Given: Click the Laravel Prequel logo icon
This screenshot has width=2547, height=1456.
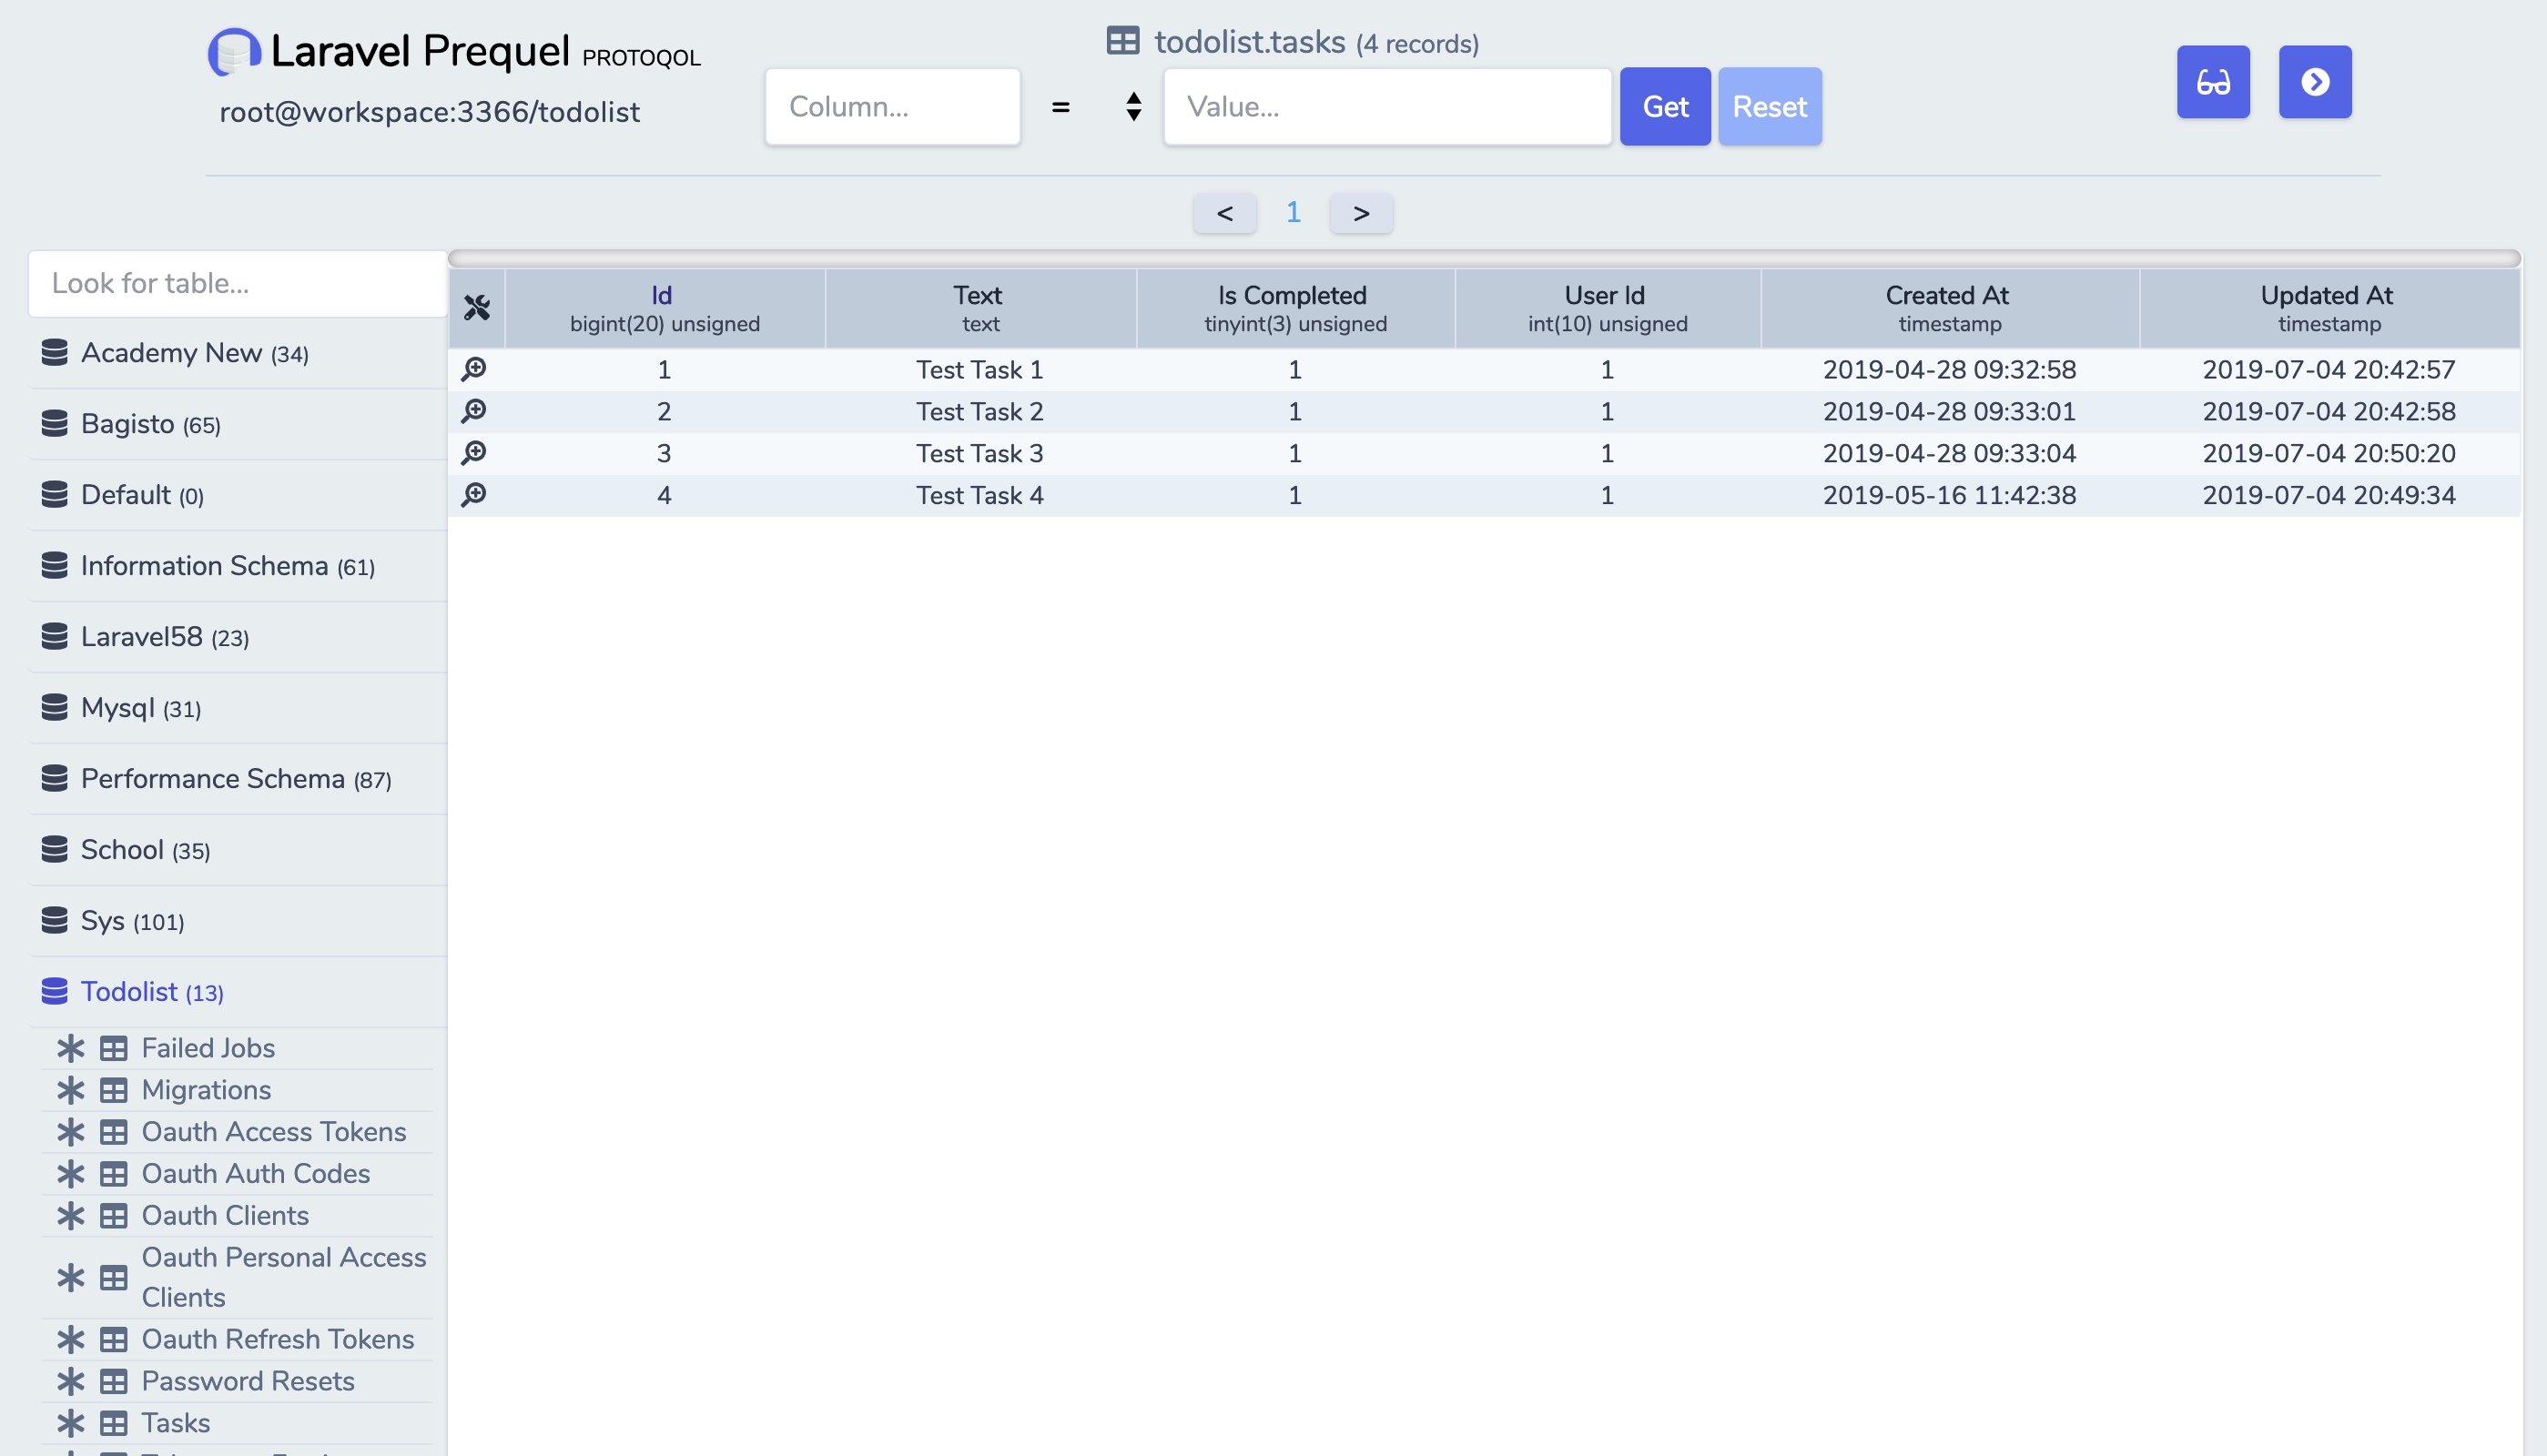Looking at the screenshot, I should (234, 52).
